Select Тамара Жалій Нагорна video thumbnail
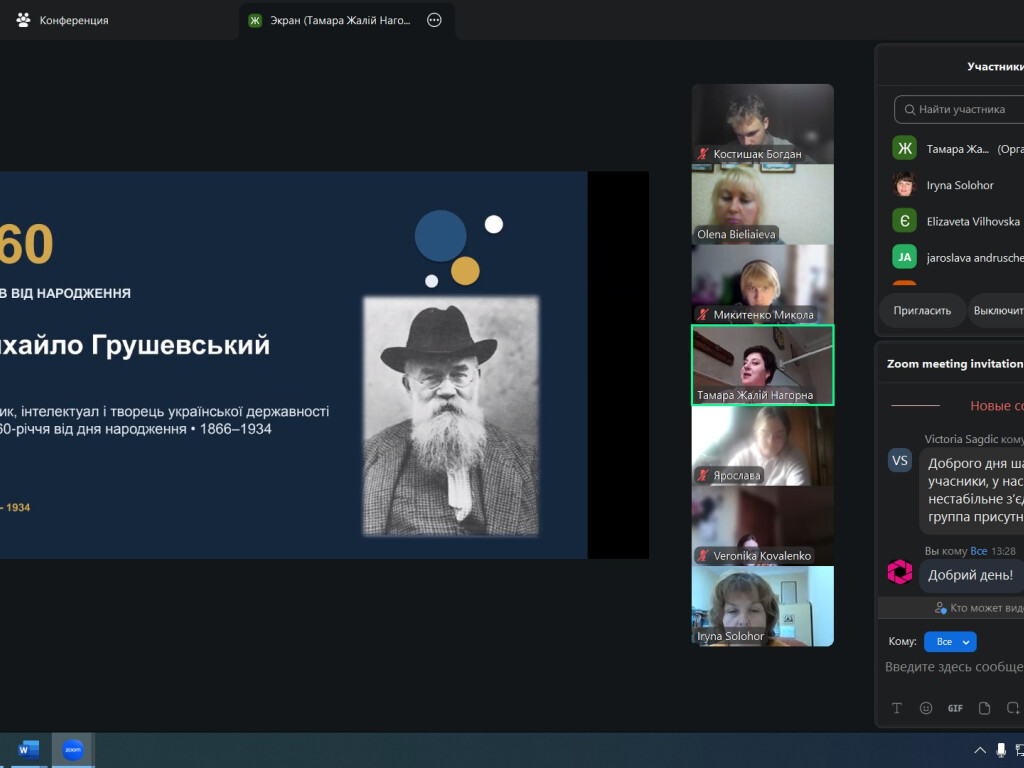Viewport: 1024px width, 768px height. click(x=763, y=365)
